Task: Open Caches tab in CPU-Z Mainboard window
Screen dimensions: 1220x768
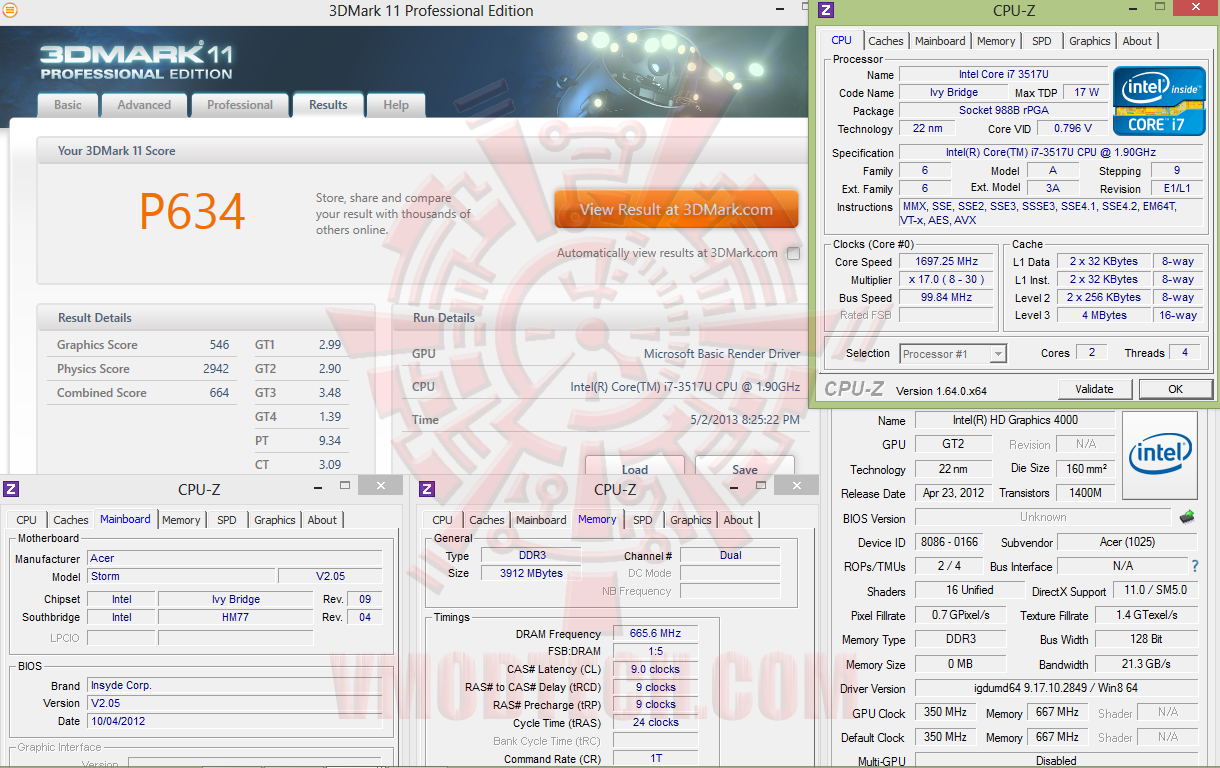Action: pyautogui.click(x=71, y=520)
